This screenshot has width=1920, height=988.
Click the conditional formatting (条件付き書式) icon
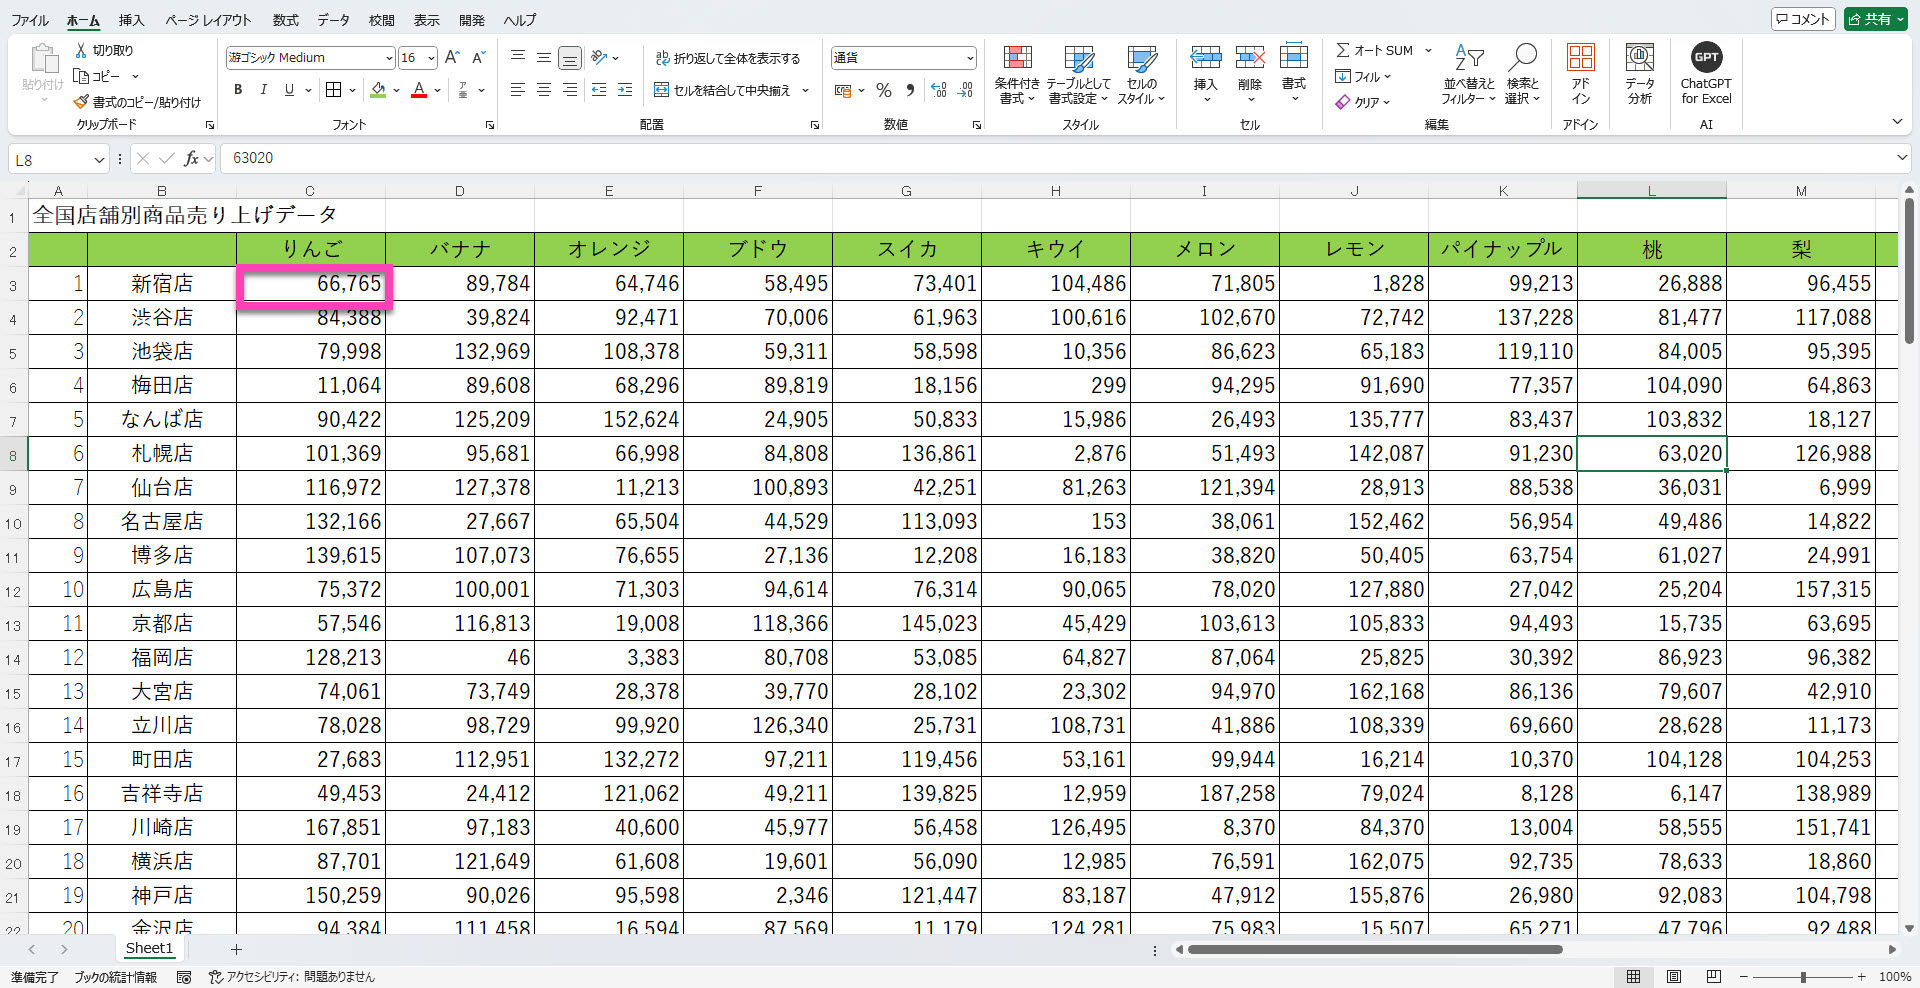1017,59
